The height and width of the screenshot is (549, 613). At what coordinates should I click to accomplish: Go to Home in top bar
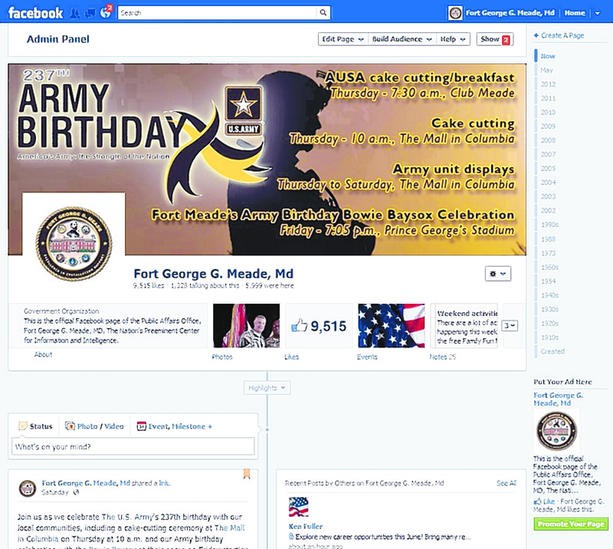point(574,13)
